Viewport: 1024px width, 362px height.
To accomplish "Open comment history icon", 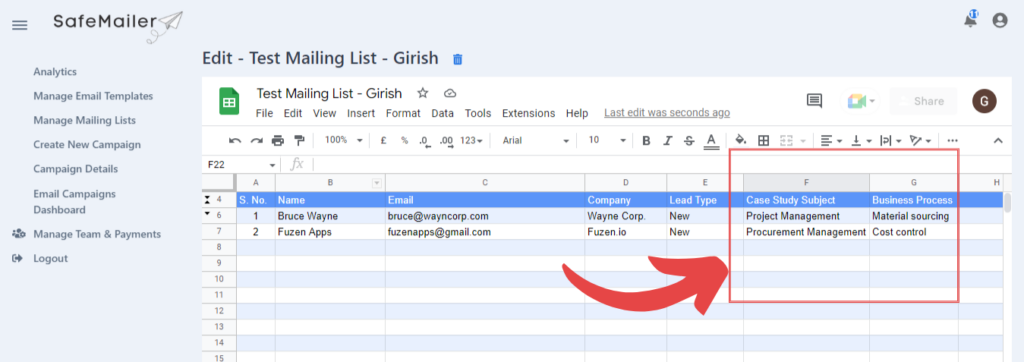I will click(x=814, y=101).
